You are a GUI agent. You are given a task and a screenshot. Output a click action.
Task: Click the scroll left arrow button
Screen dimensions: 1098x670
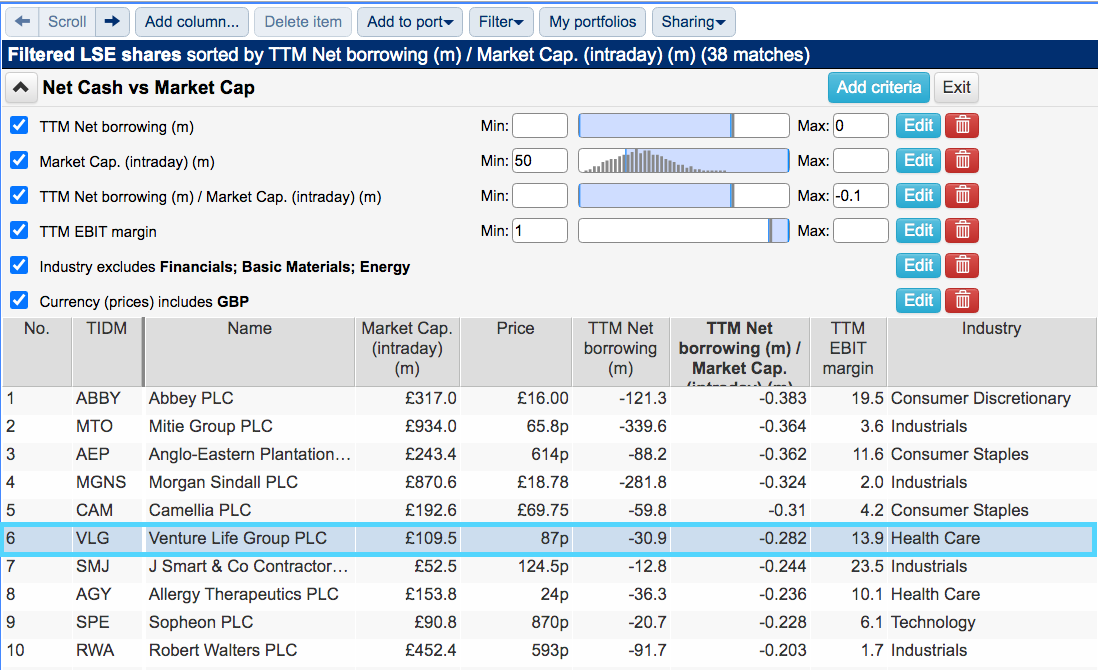22,22
